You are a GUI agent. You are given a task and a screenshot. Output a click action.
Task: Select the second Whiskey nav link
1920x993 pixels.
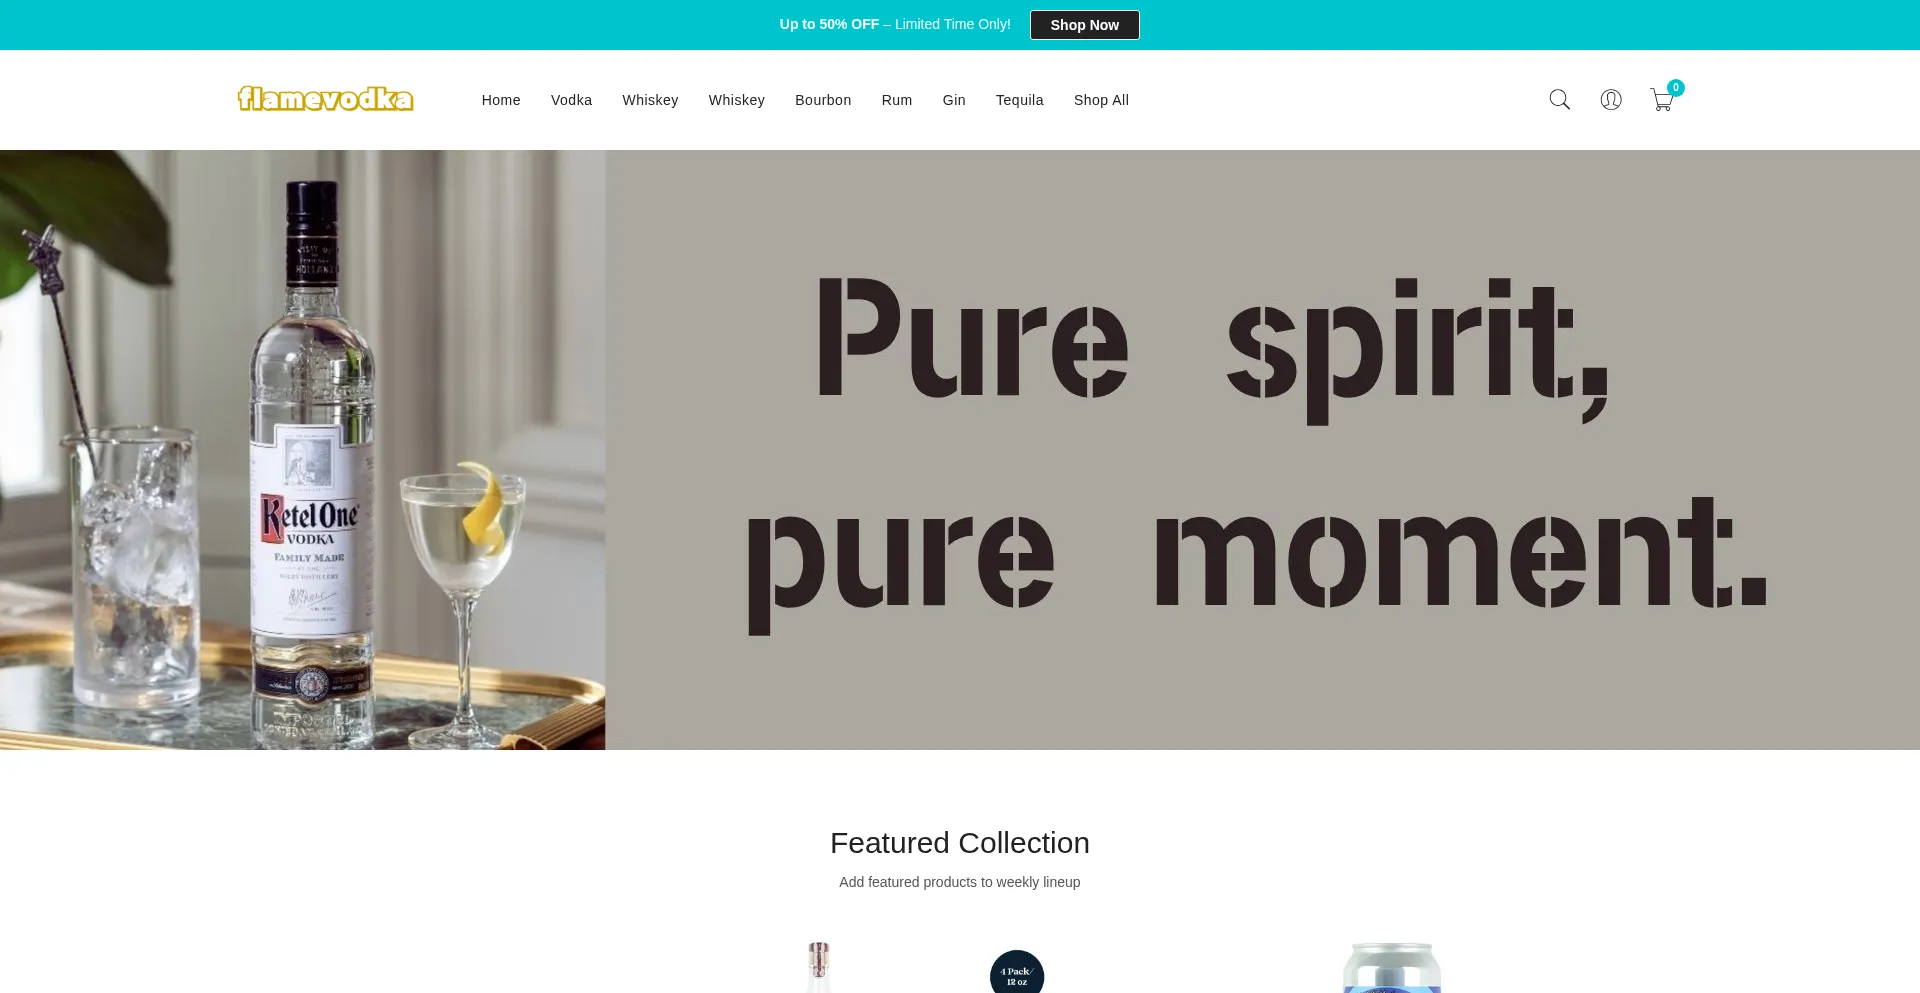point(737,100)
